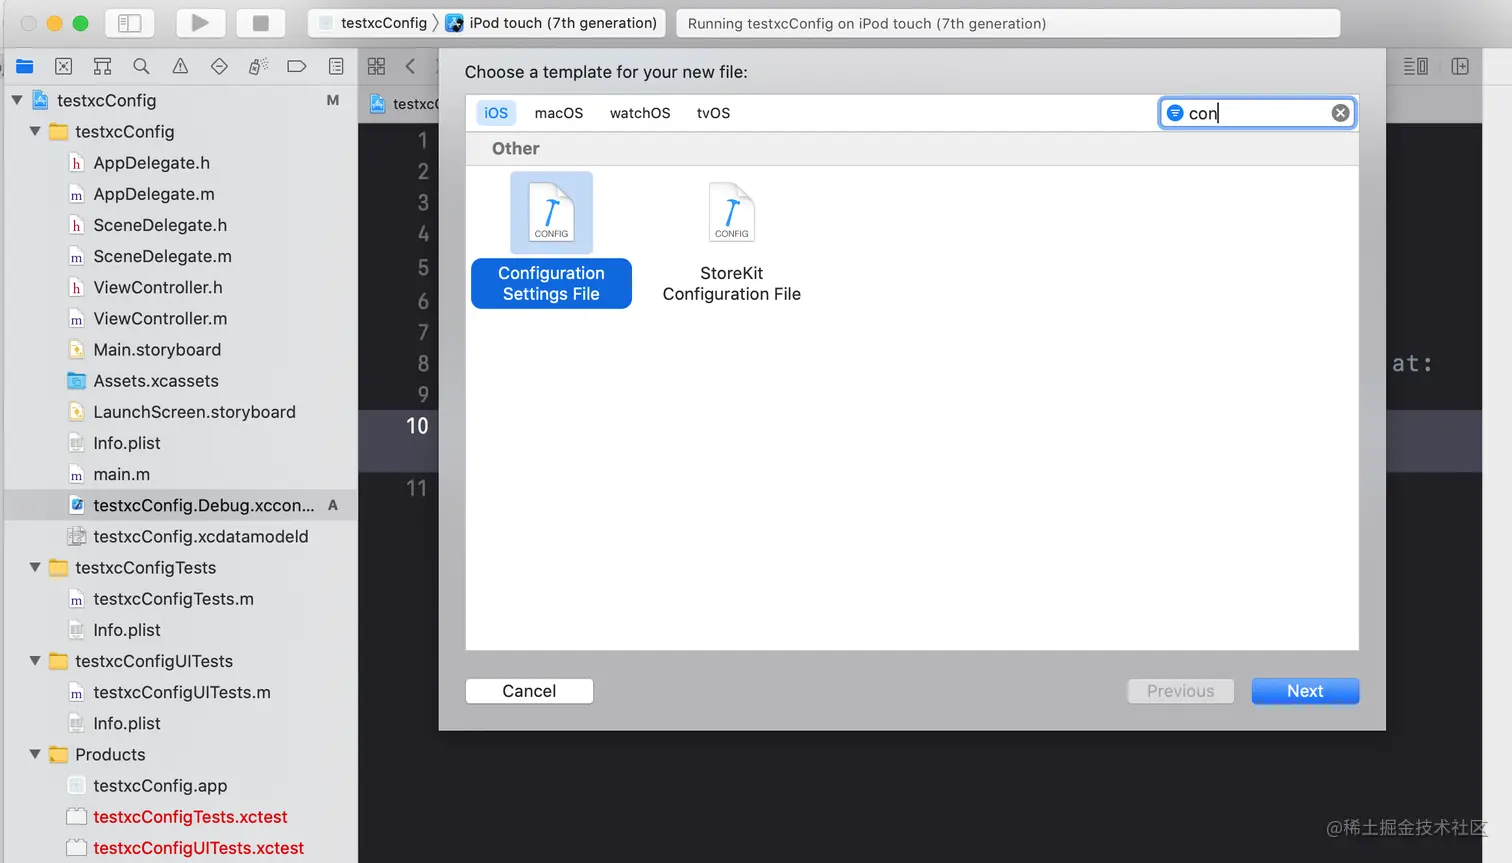
Task: Collapse the testxcConfigUITests group
Action: pyautogui.click(x=35, y=661)
